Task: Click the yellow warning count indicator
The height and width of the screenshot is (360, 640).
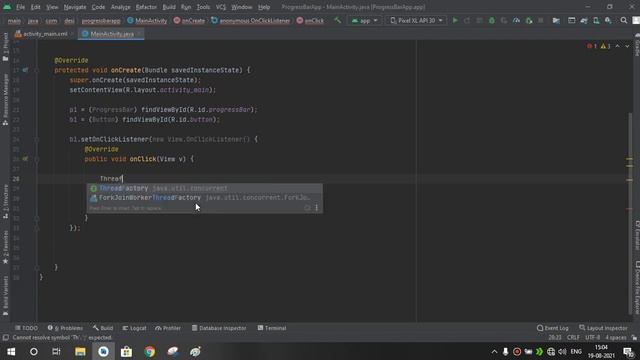Action: coord(606,46)
